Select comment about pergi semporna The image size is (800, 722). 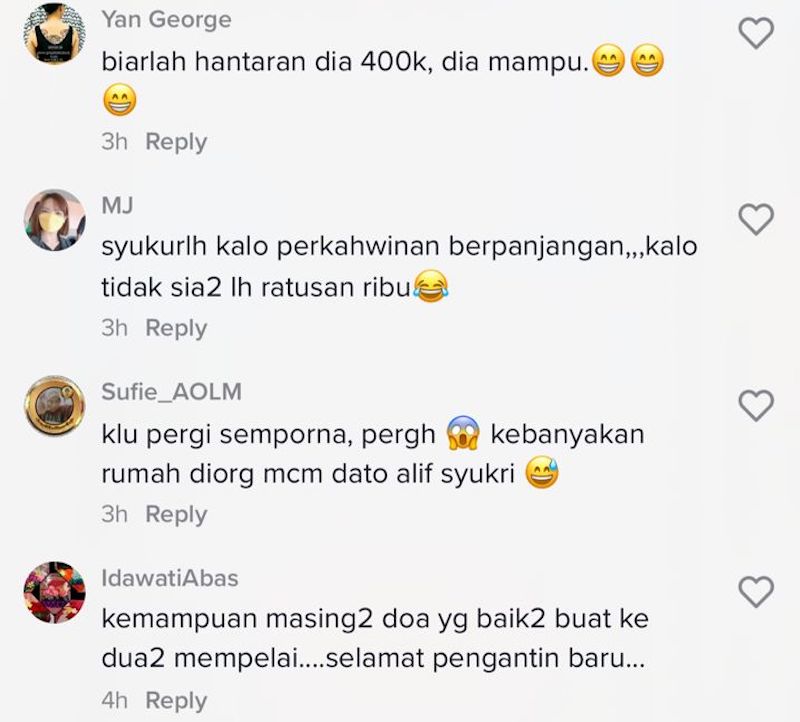(373, 454)
